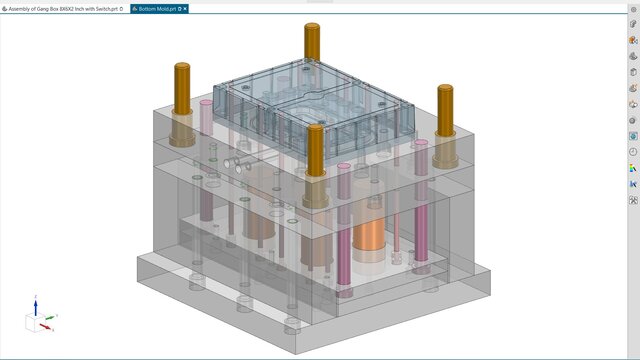Open the blue arrow Roles icon

633,184
